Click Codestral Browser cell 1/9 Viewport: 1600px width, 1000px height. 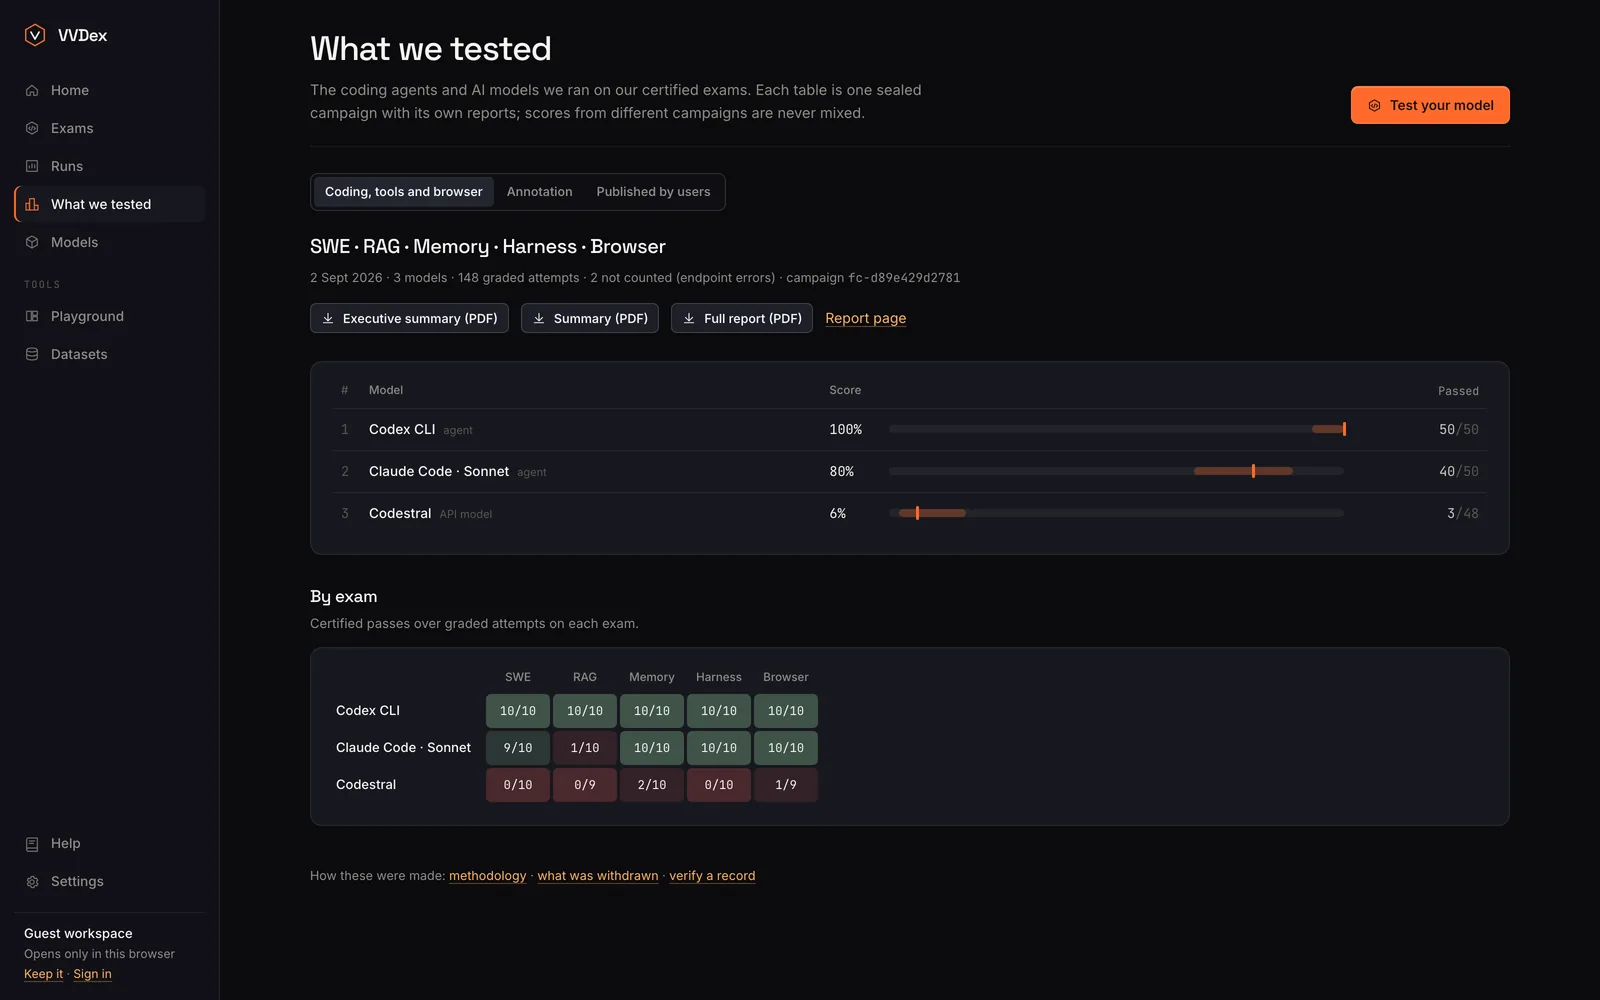coord(786,785)
